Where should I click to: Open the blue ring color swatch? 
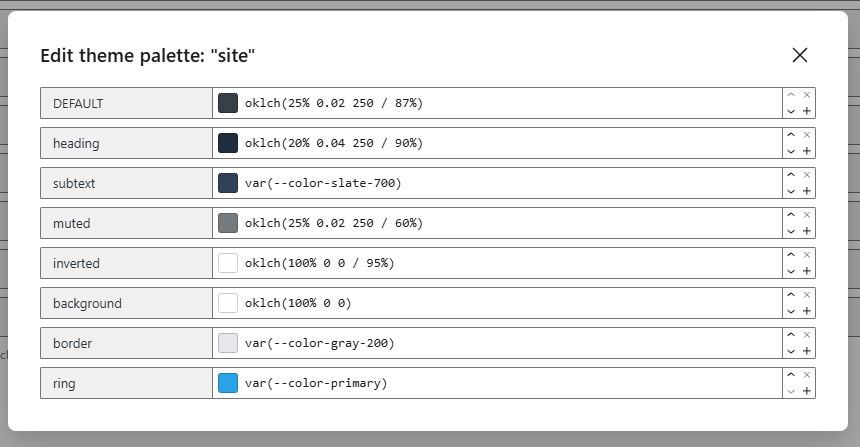228,383
